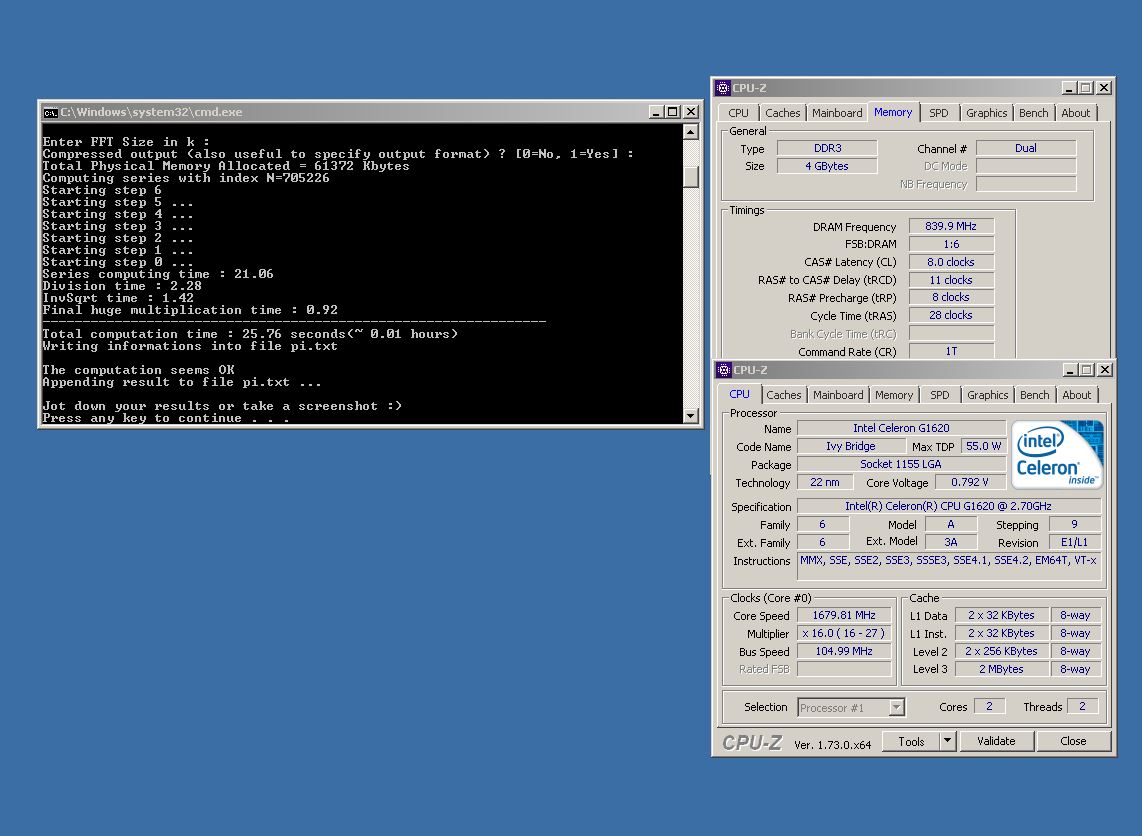Click the Specification field text
This screenshot has height=836, width=1142.
[948, 506]
